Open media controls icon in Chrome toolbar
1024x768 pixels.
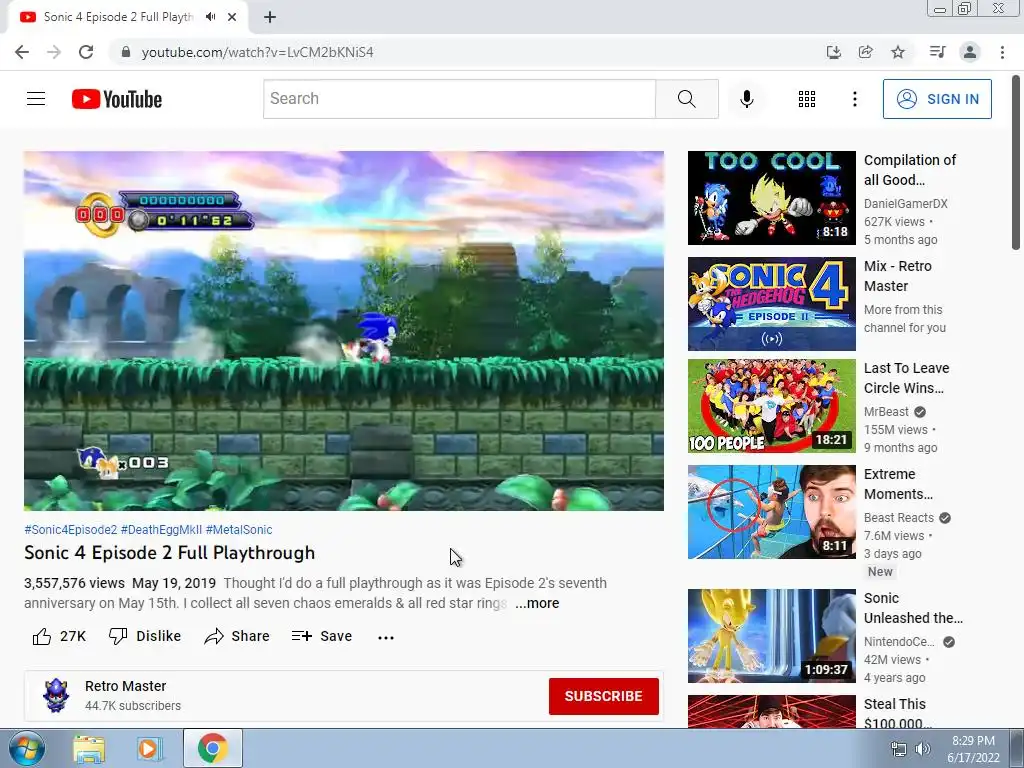coord(937,52)
